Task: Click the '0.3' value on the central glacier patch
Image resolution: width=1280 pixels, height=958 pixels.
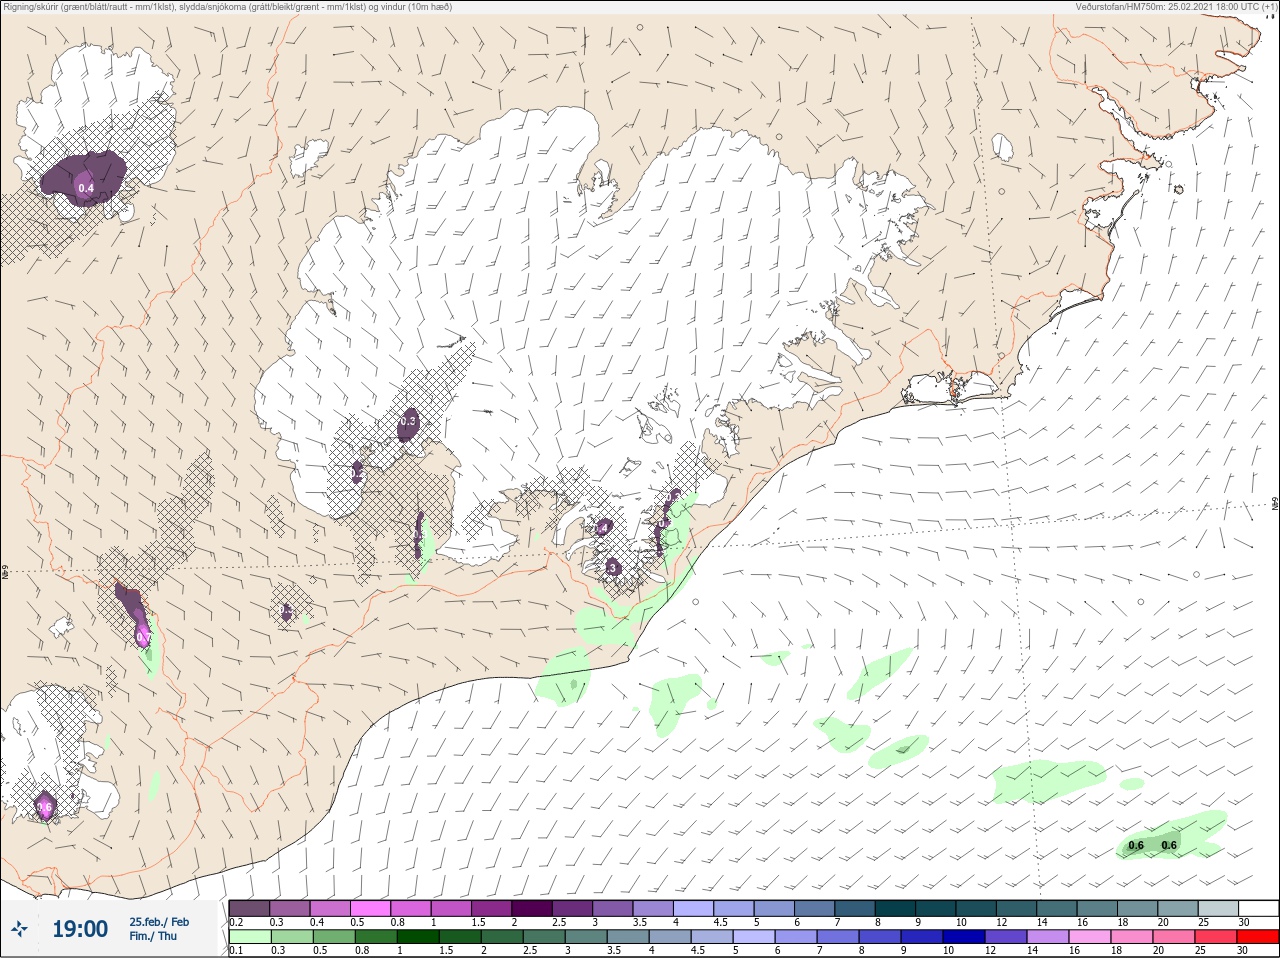Action: 407,422
